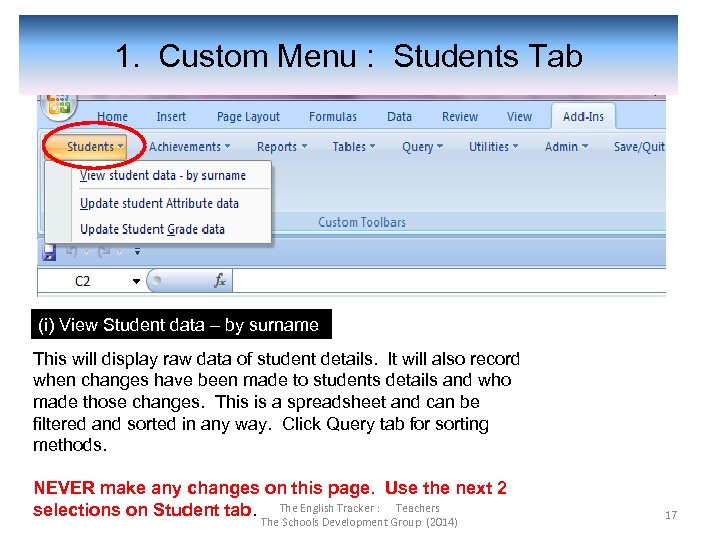Expand the Tables dropdown menu
The image size is (720, 540).
point(354,146)
